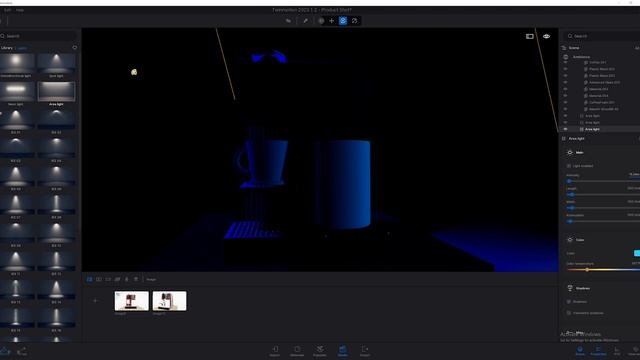Viewport: 640px width, 360px height.
Task: Open the blue Color swatch
Action: 637,253
